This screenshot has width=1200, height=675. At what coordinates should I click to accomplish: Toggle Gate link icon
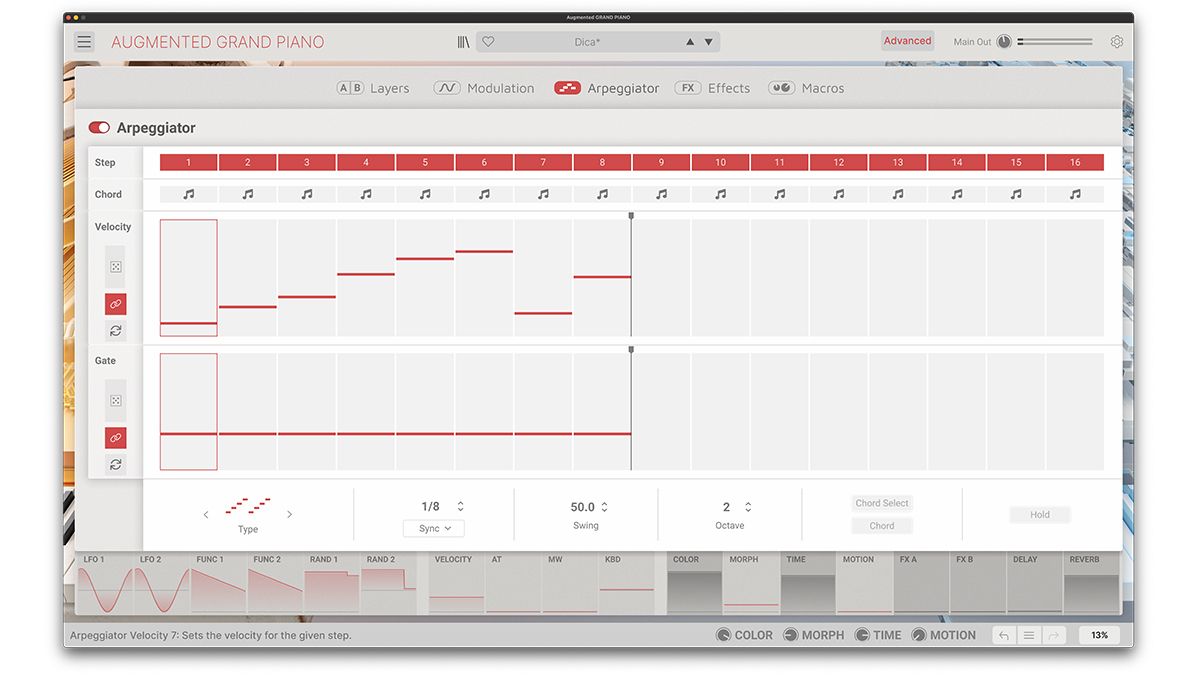click(x=116, y=438)
